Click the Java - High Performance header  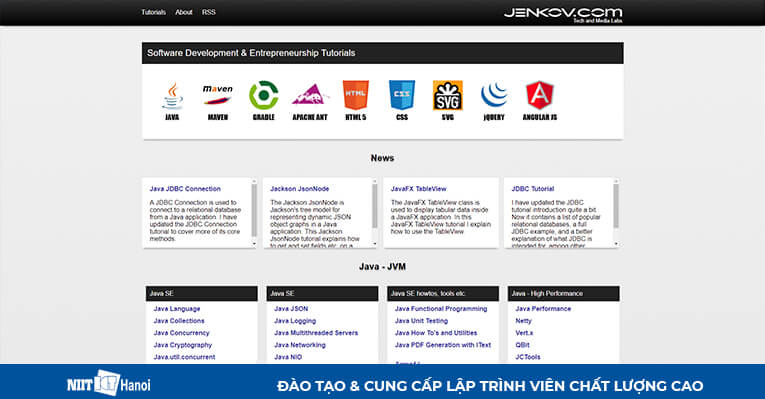[x=564, y=294]
